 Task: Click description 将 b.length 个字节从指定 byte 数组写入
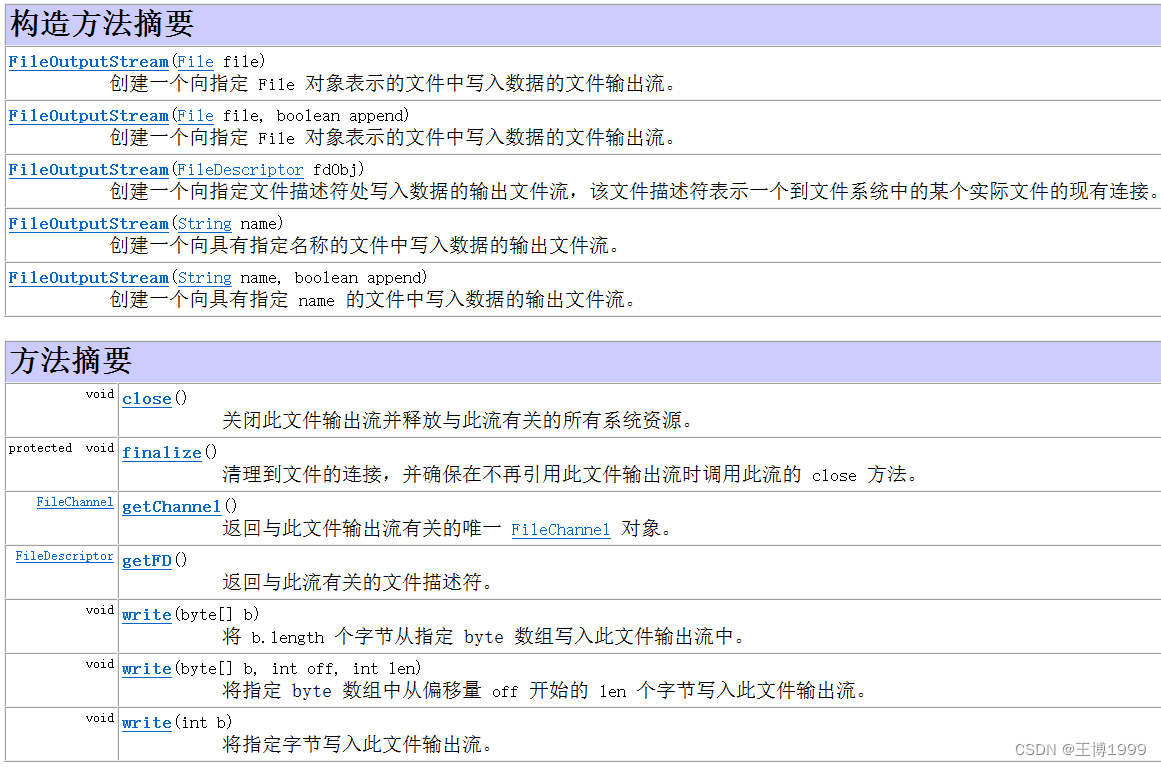[486, 637]
